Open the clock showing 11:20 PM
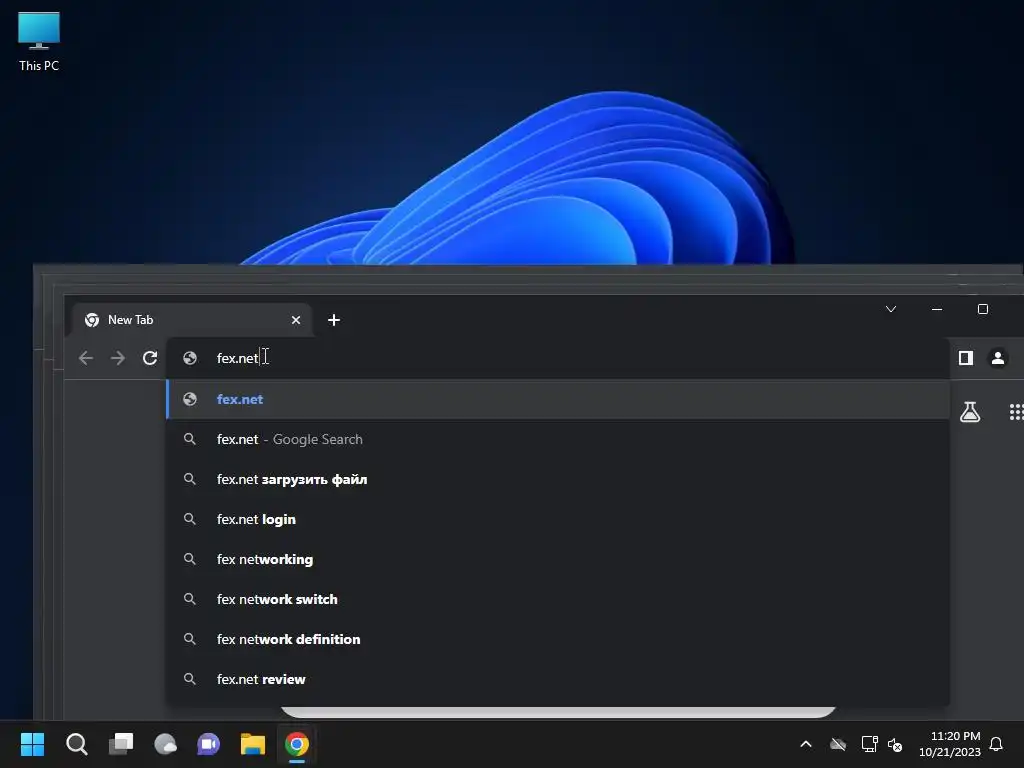 (950, 744)
